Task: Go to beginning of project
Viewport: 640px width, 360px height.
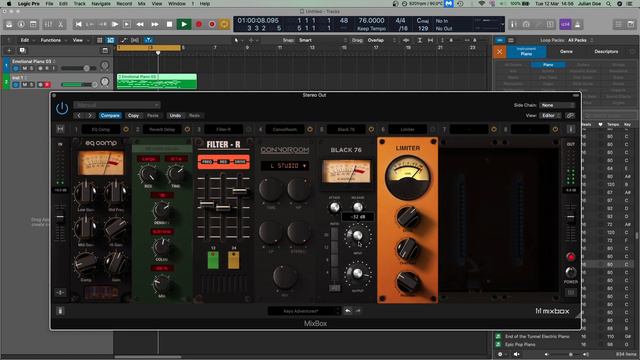Action: coord(78,24)
